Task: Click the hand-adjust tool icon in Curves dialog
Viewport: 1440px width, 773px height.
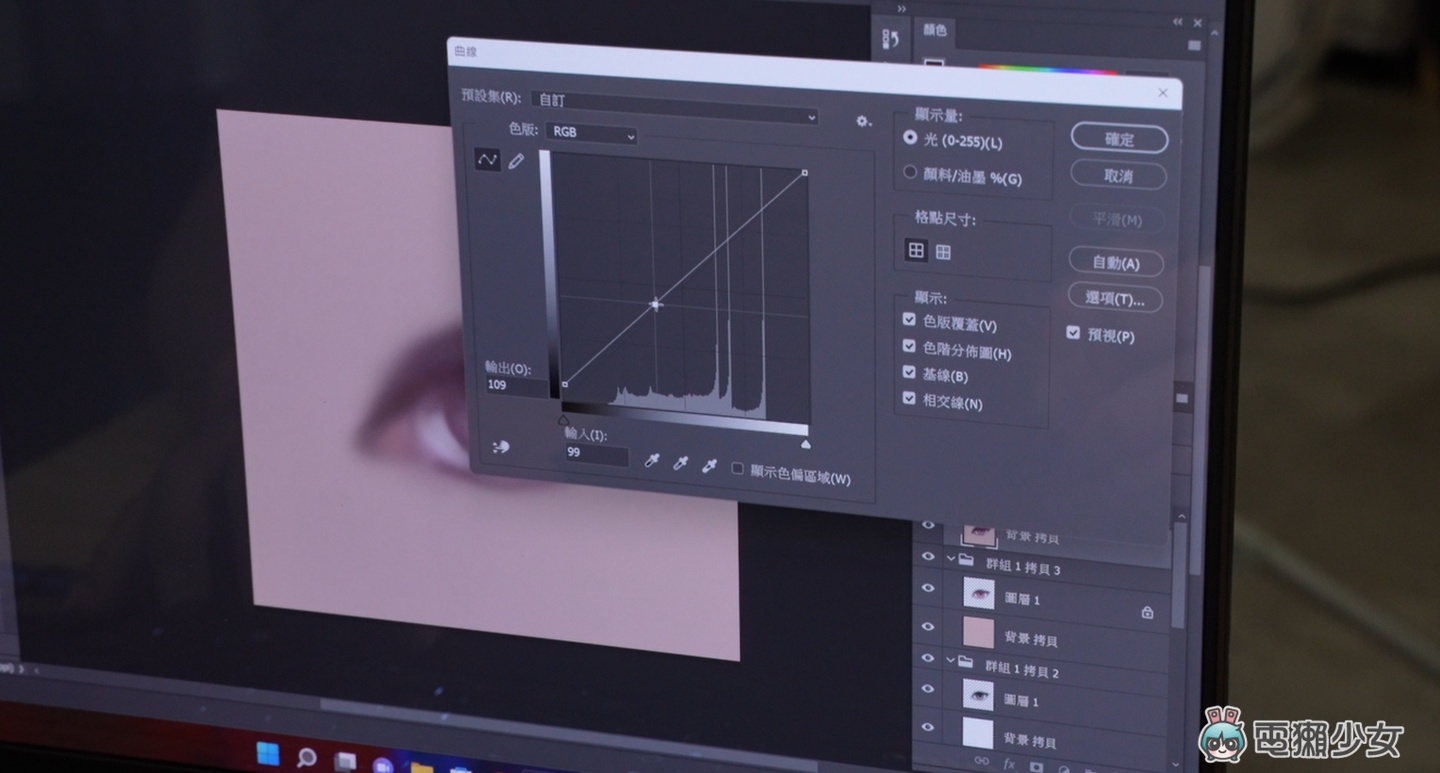Action: [x=500, y=448]
